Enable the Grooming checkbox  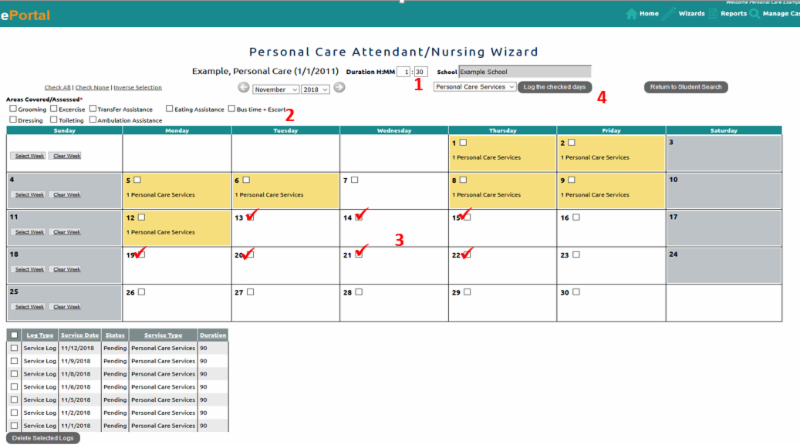(13, 109)
